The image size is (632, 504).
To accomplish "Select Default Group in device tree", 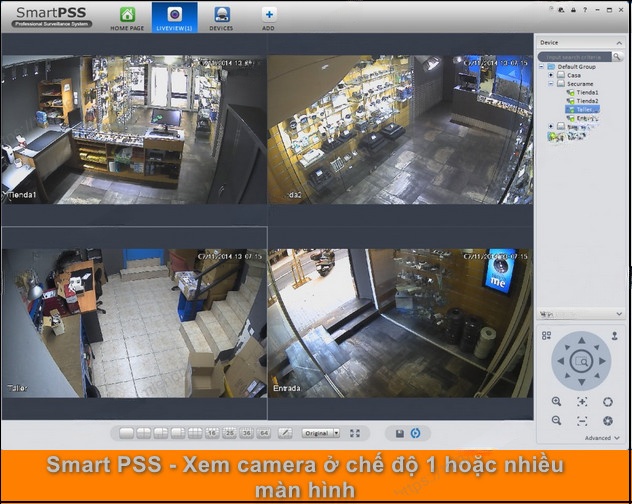I will tap(572, 67).
